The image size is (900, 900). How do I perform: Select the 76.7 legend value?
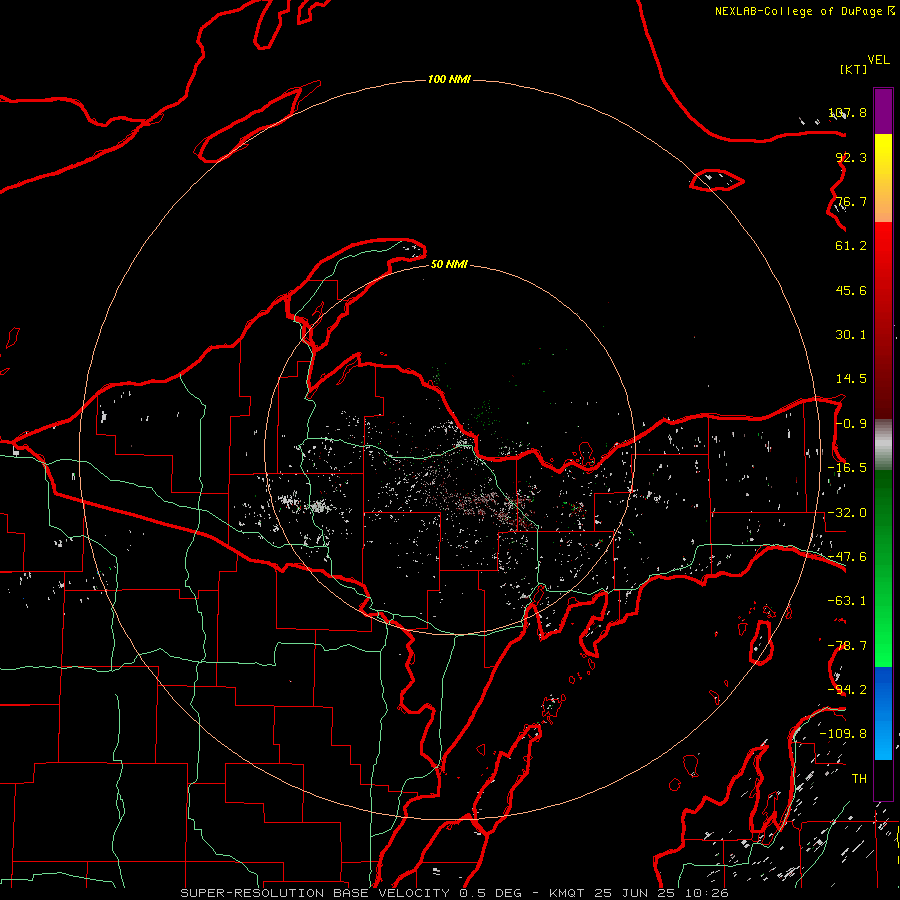(851, 201)
